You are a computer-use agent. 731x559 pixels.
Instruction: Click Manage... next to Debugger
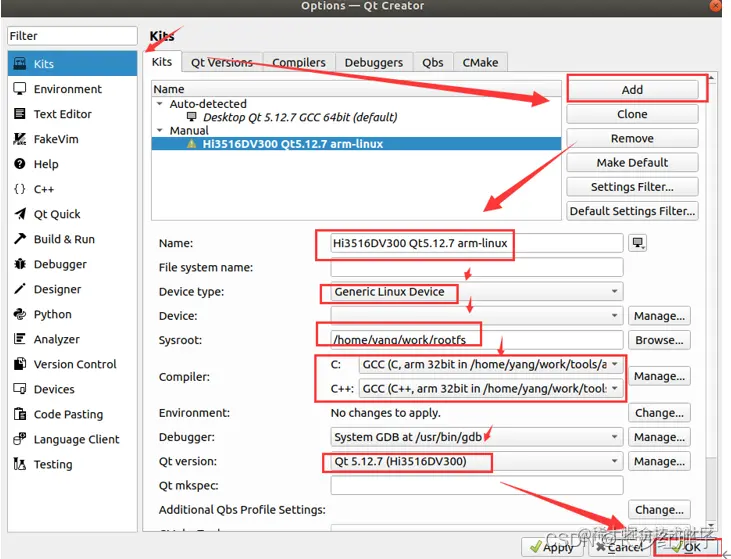tap(659, 437)
